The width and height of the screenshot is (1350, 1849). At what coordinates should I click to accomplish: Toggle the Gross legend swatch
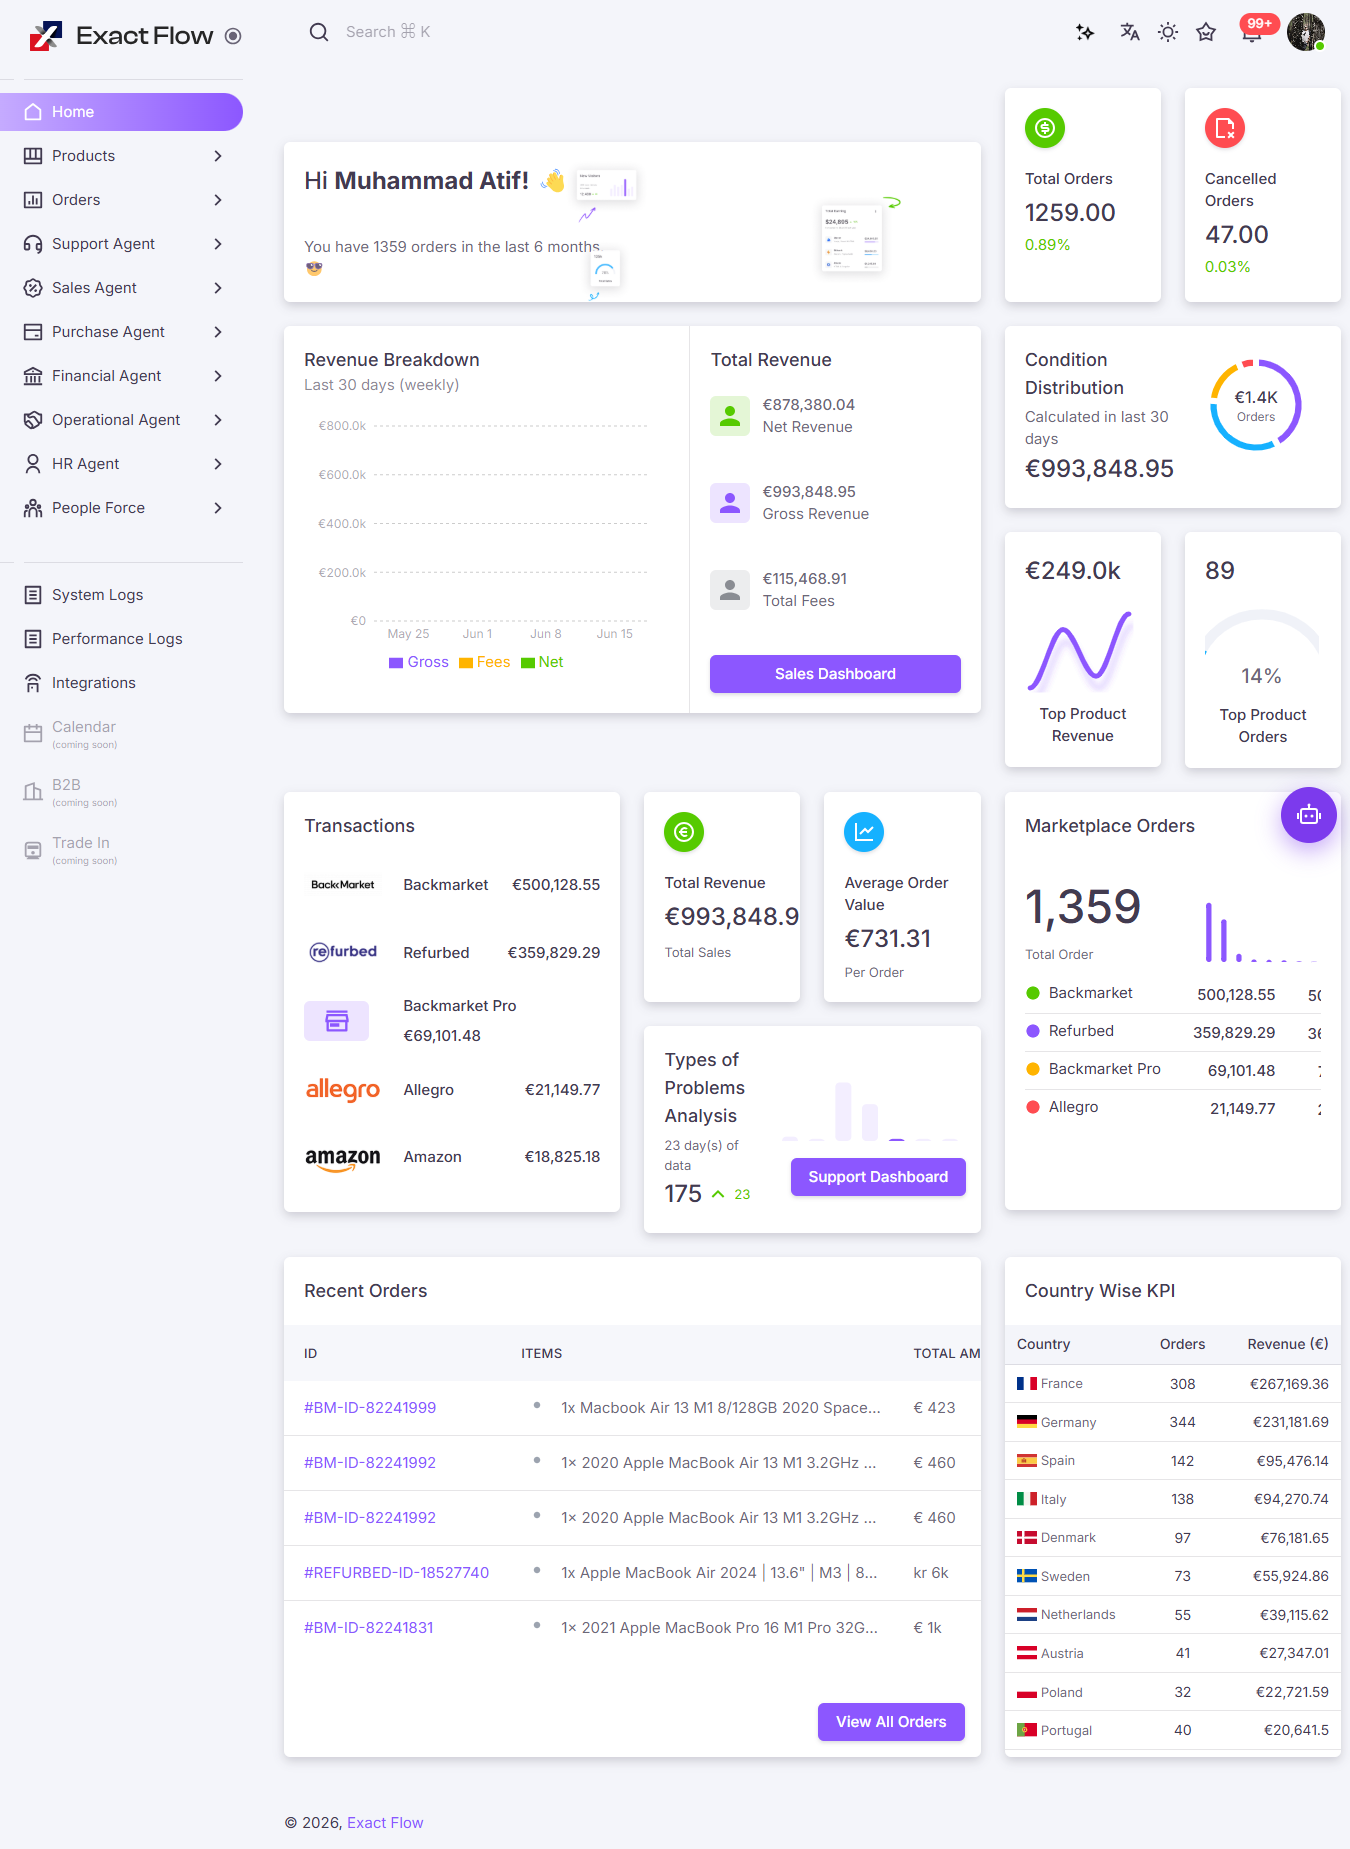coord(396,663)
